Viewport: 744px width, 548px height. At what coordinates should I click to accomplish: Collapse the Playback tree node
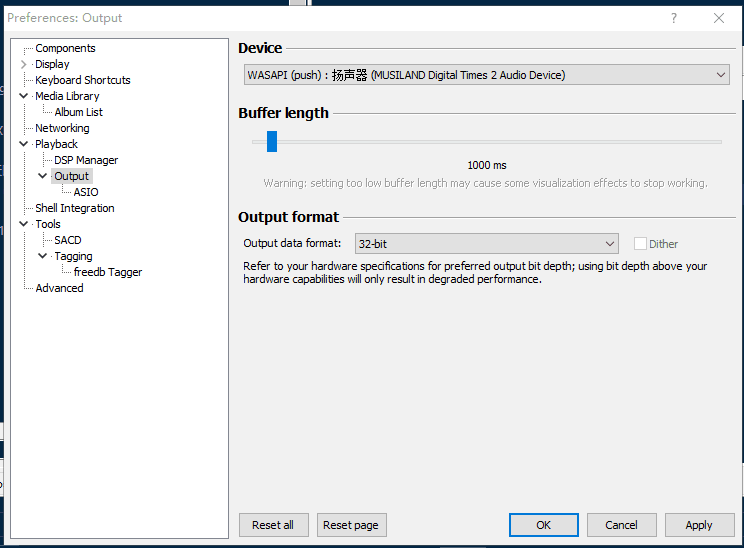coord(24,144)
